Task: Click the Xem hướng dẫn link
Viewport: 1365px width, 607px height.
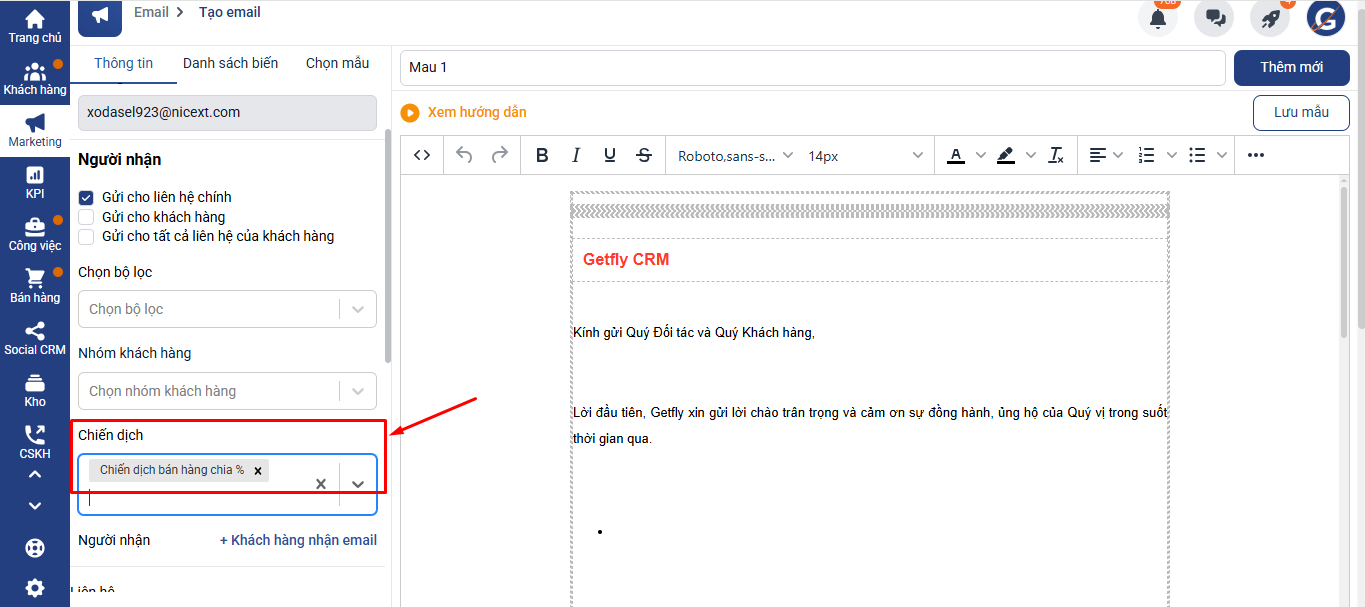Action: coord(476,112)
